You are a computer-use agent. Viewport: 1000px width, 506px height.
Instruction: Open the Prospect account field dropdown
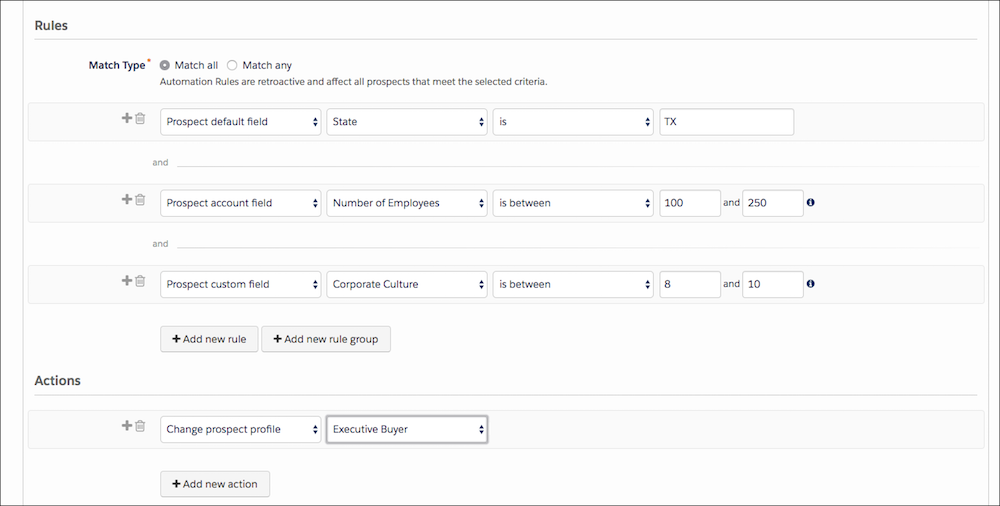pyautogui.click(x=240, y=203)
